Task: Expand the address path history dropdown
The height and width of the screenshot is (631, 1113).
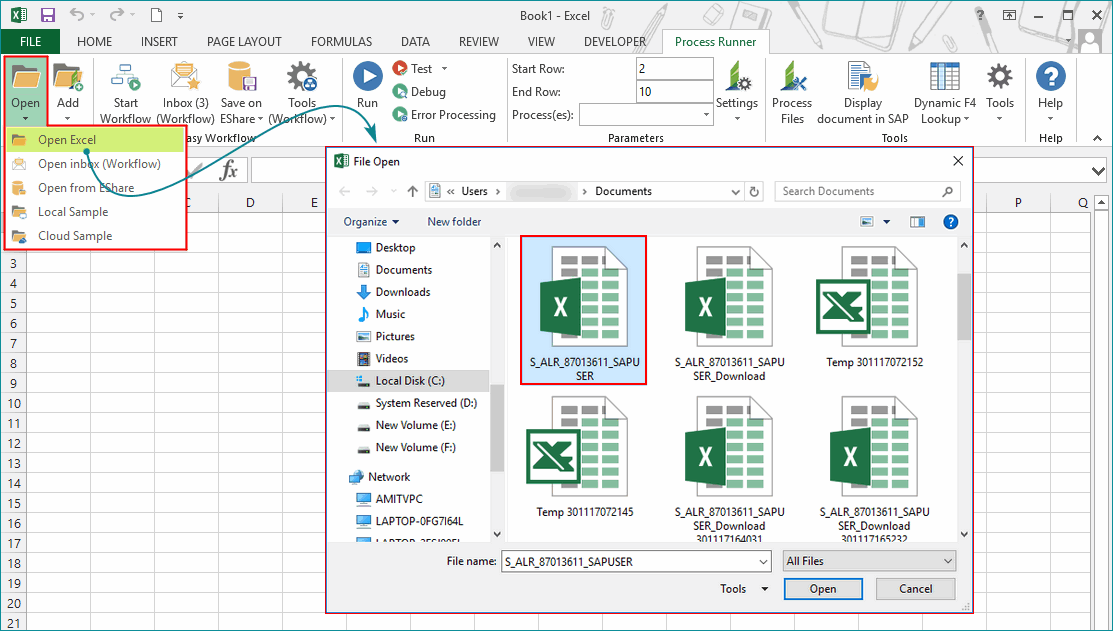Action: 735,192
